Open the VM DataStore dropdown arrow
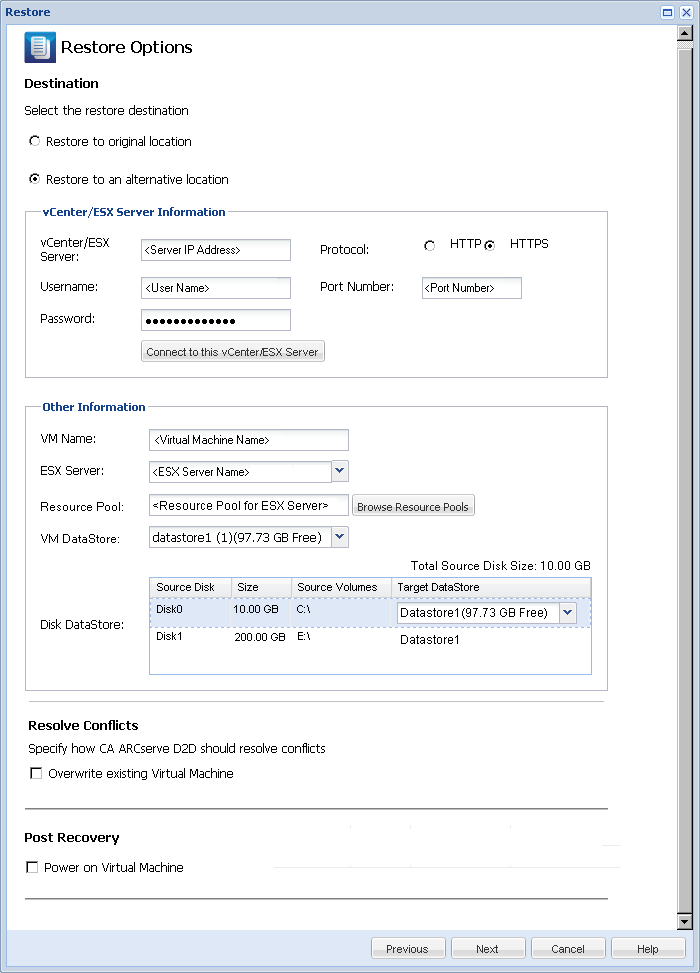Screen dimensions: 700x973 click(x=339, y=536)
